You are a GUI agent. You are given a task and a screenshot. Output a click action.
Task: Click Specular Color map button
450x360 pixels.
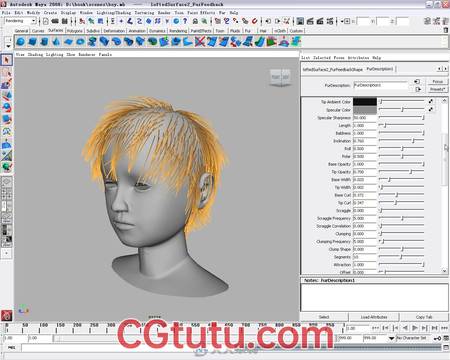(x=431, y=109)
